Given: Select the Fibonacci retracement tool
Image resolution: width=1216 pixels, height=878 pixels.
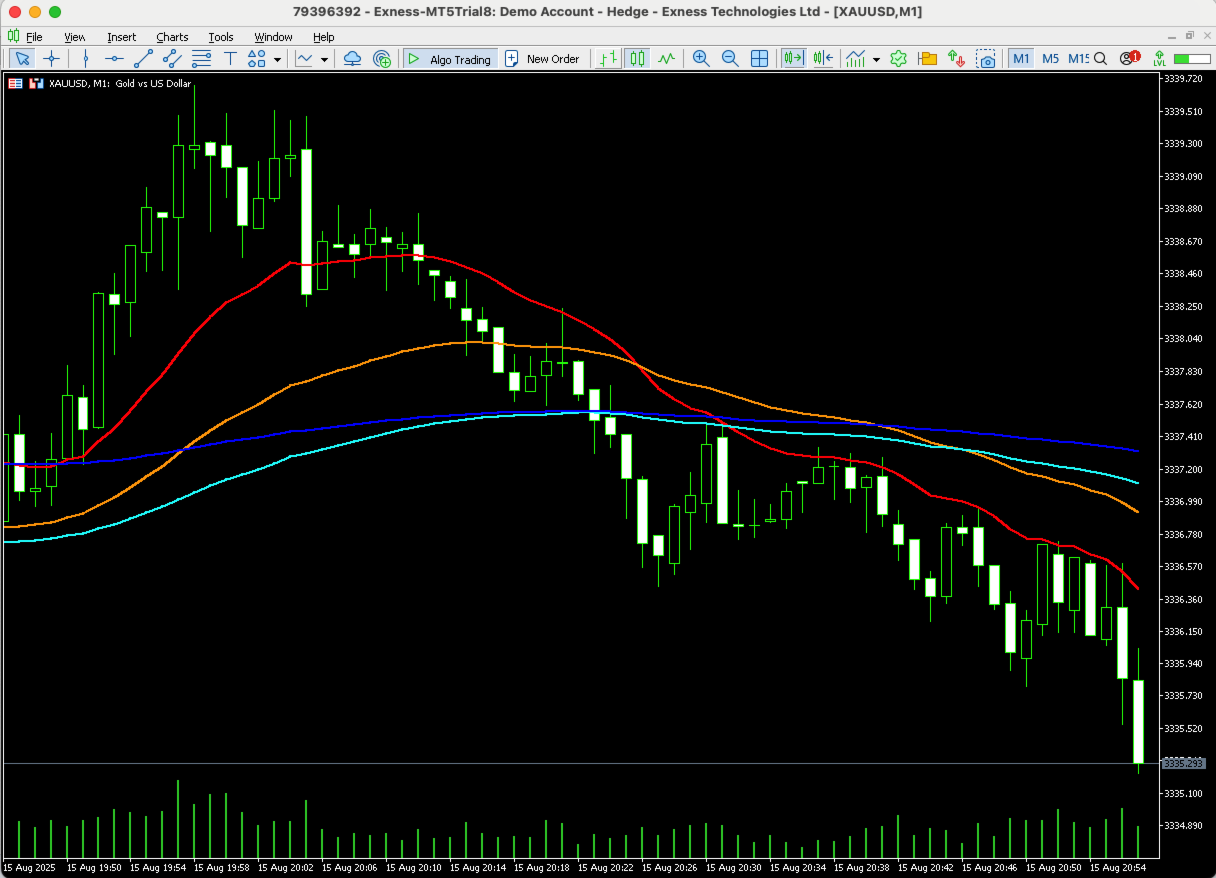Looking at the screenshot, I should coord(201,59).
